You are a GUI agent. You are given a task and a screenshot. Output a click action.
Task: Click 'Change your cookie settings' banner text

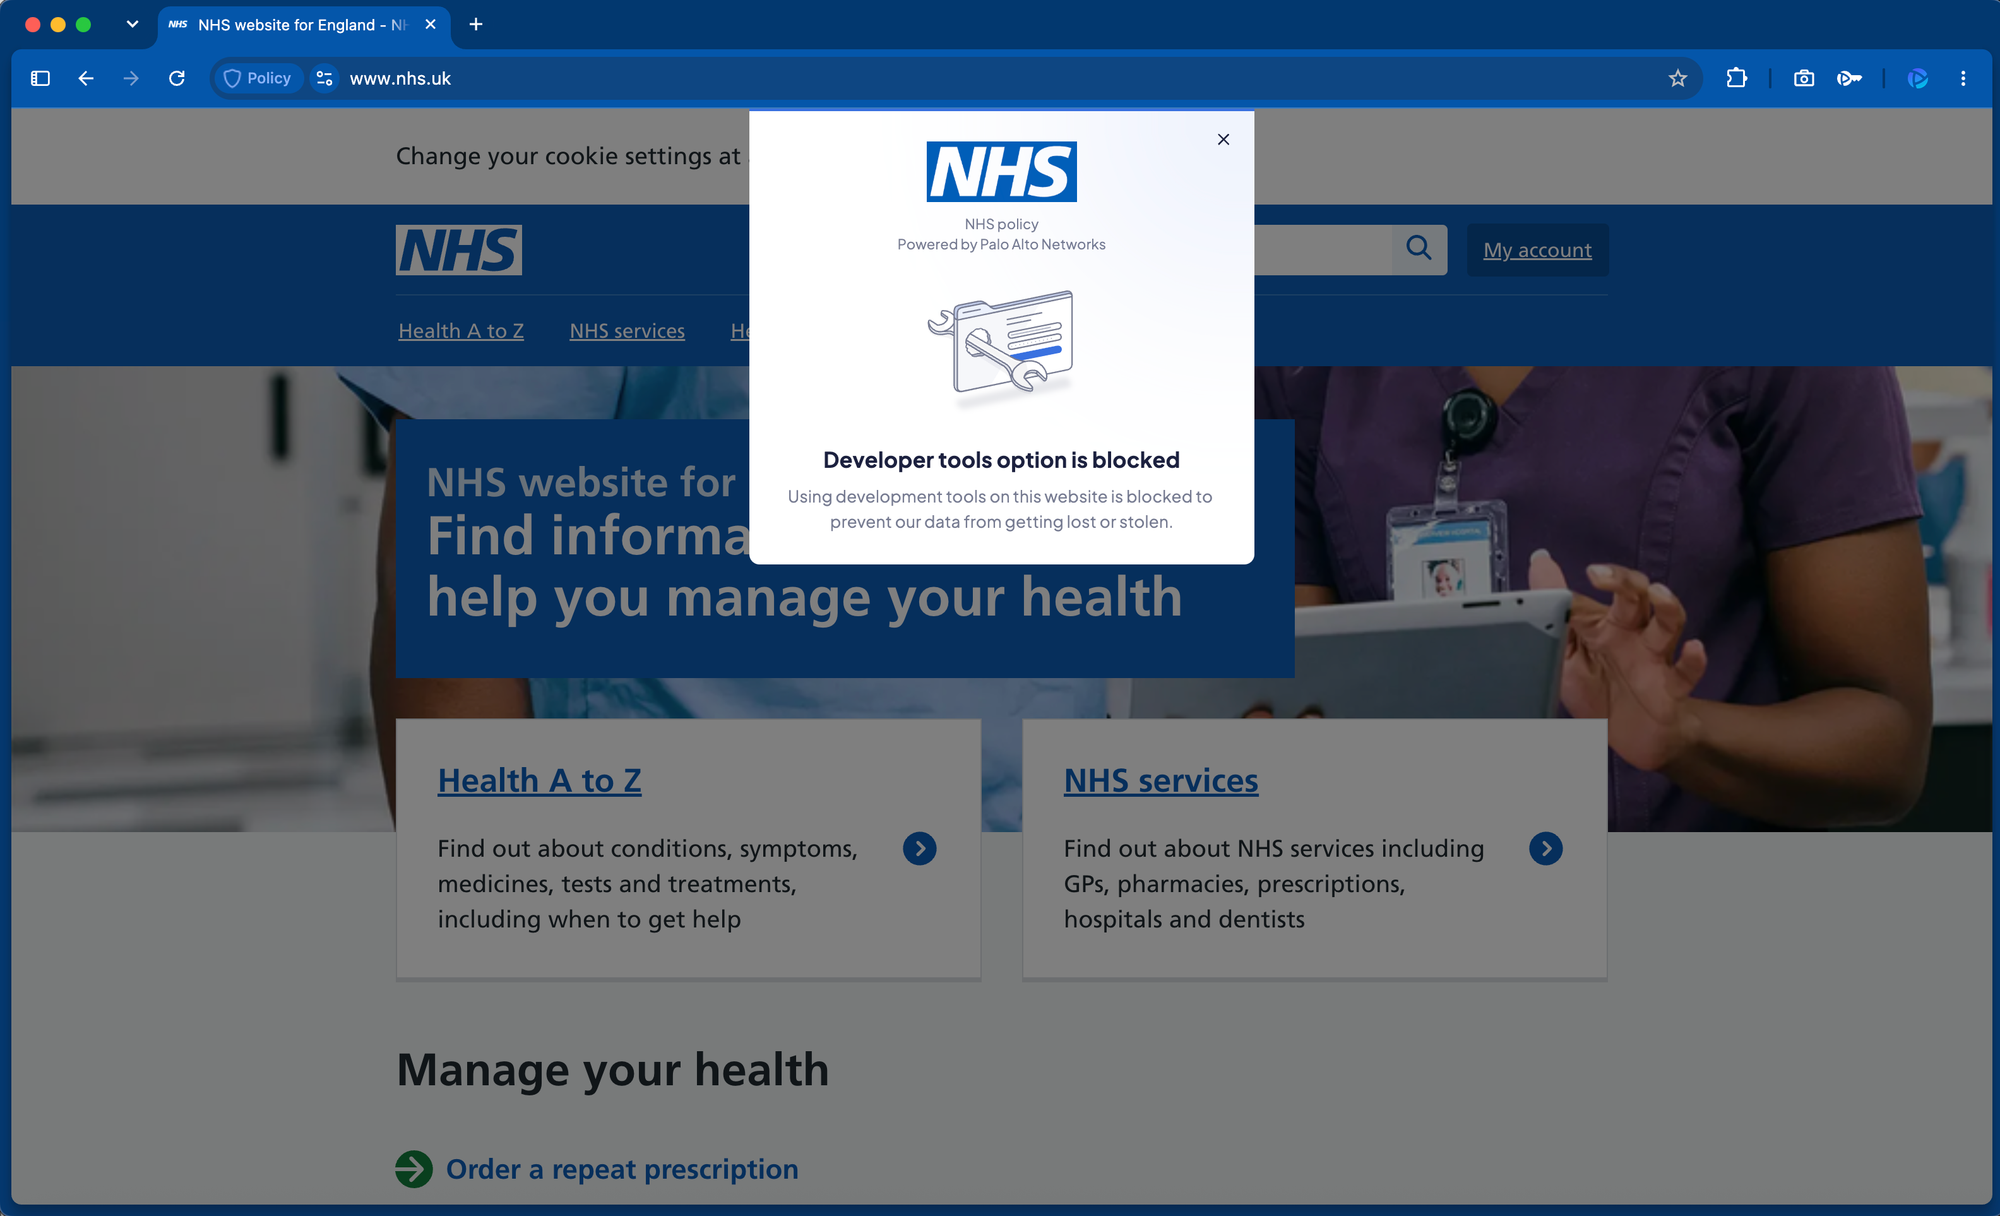(568, 156)
